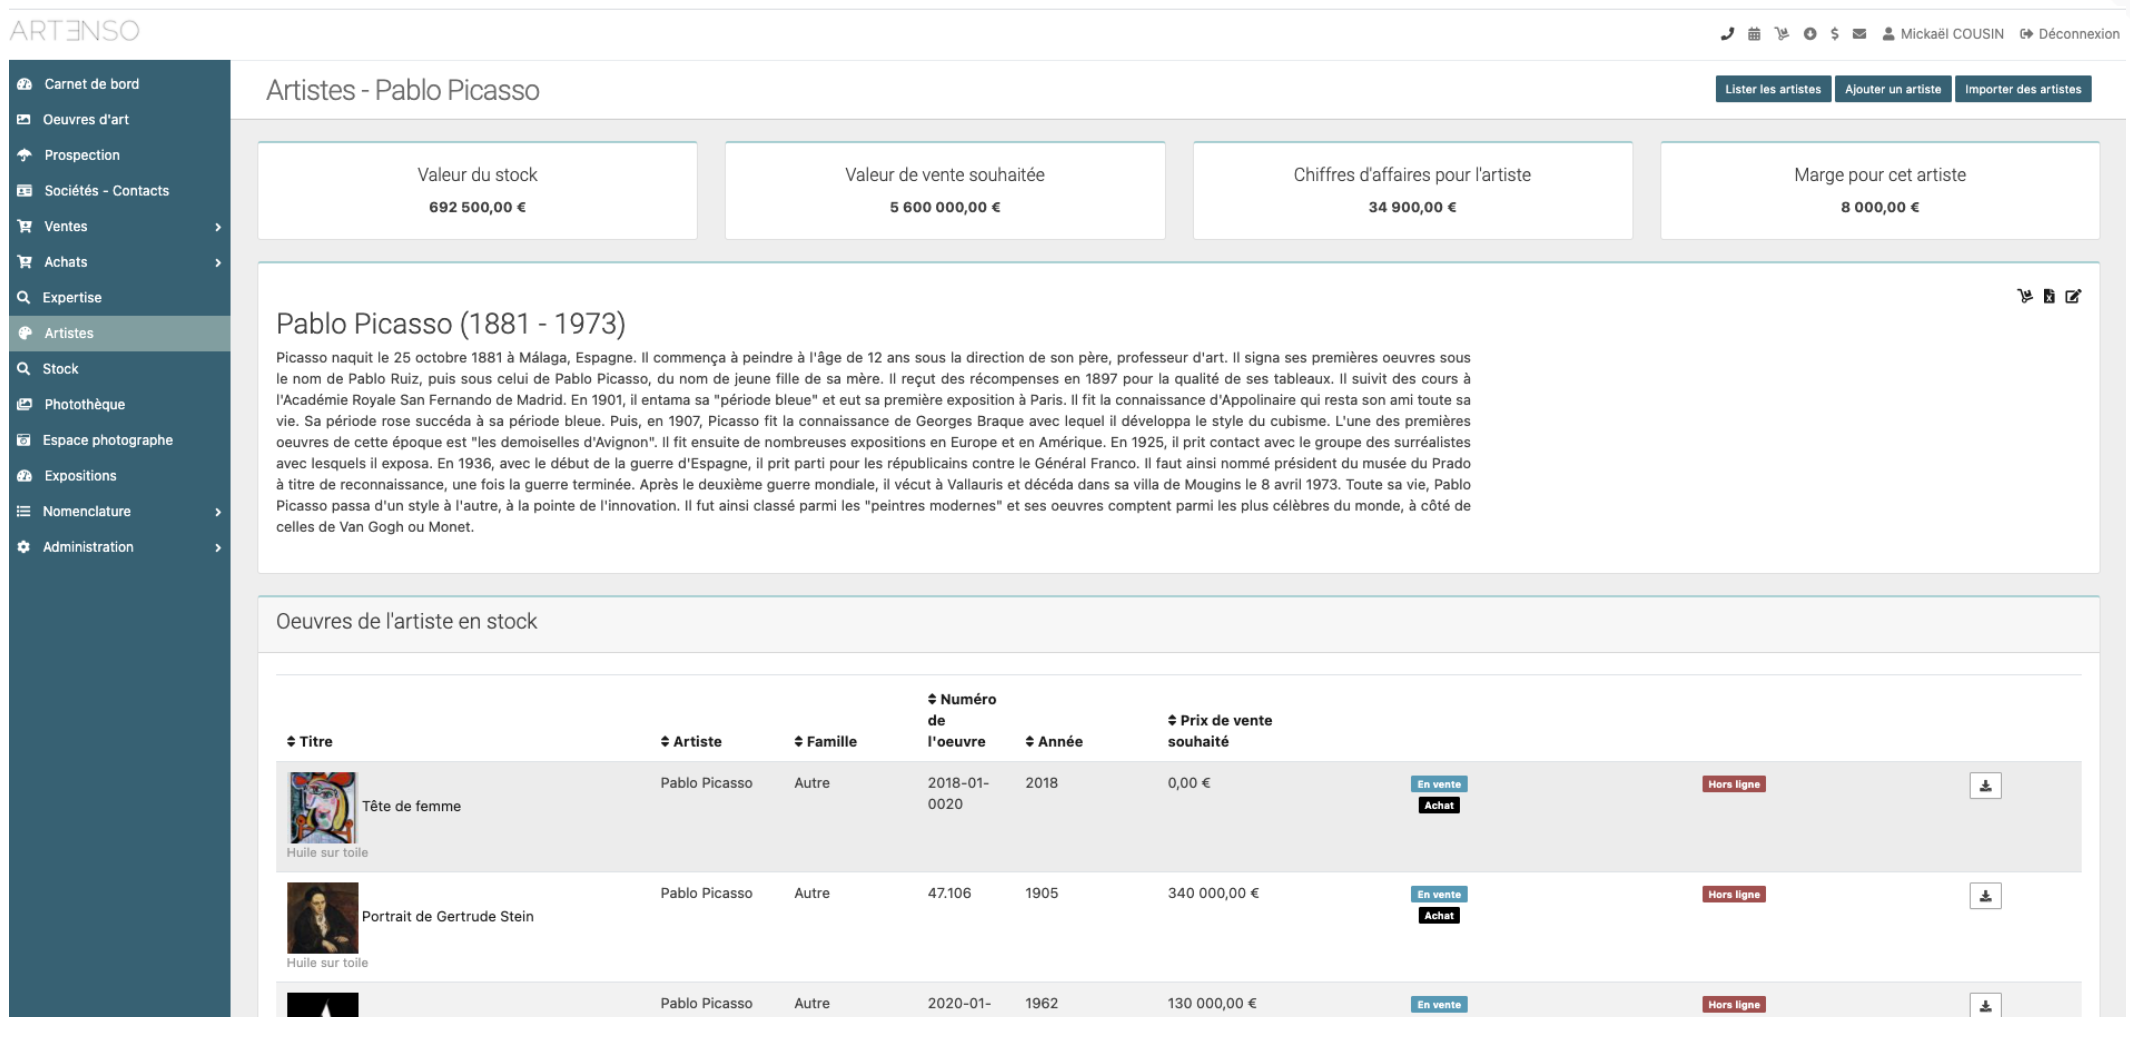This screenshot has width=2130, height=1056.
Task: Click the Sociétés - Contacts card icon
Action: pyautogui.click(x=24, y=191)
